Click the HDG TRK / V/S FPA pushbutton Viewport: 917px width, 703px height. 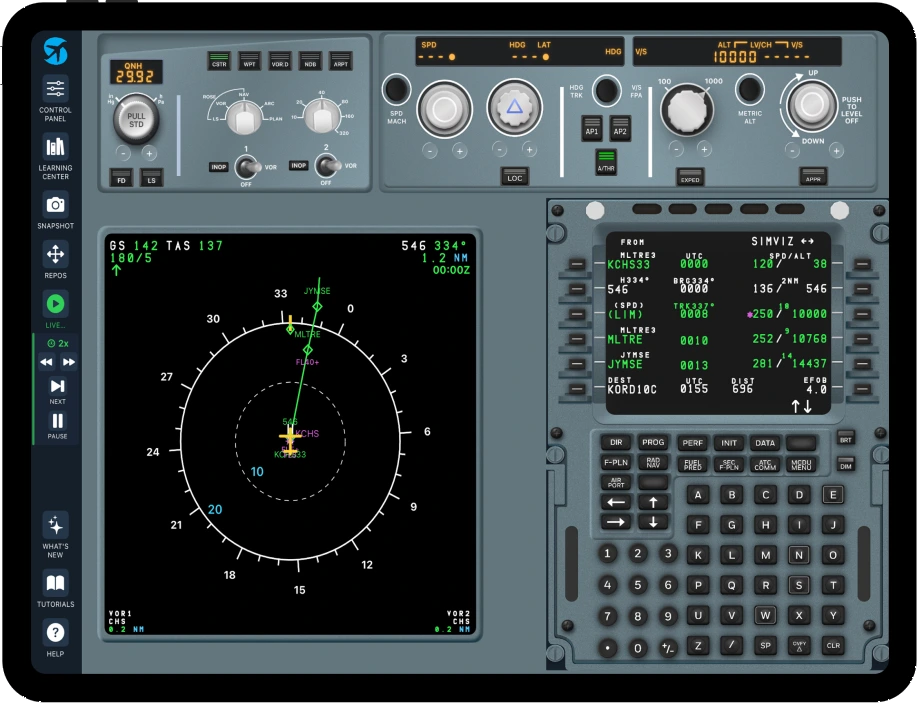(606, 91)
